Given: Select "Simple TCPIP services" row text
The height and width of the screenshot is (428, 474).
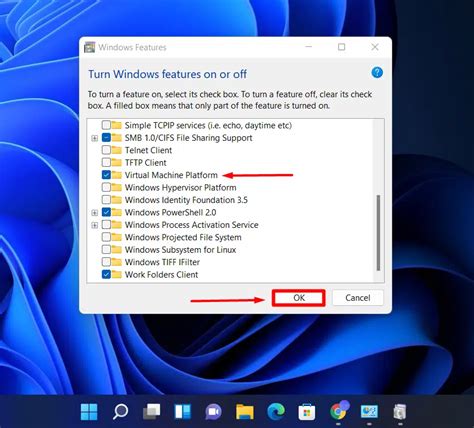Looking at the screenshot, I should (x=208, y=125).
